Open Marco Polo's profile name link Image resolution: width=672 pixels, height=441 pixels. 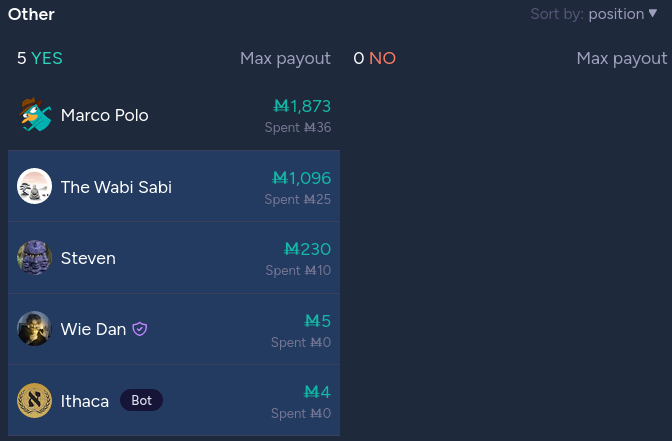pos(105,115)
